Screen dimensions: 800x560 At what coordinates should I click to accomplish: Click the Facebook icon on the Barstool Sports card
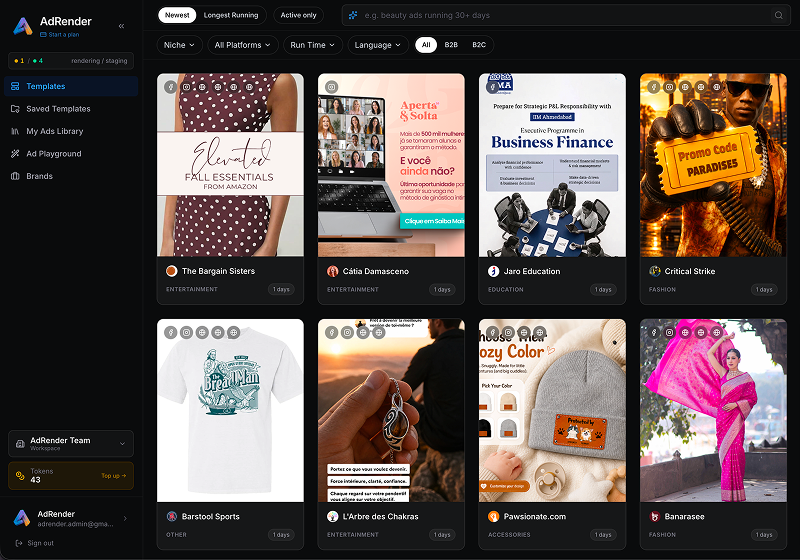(171, 333)
